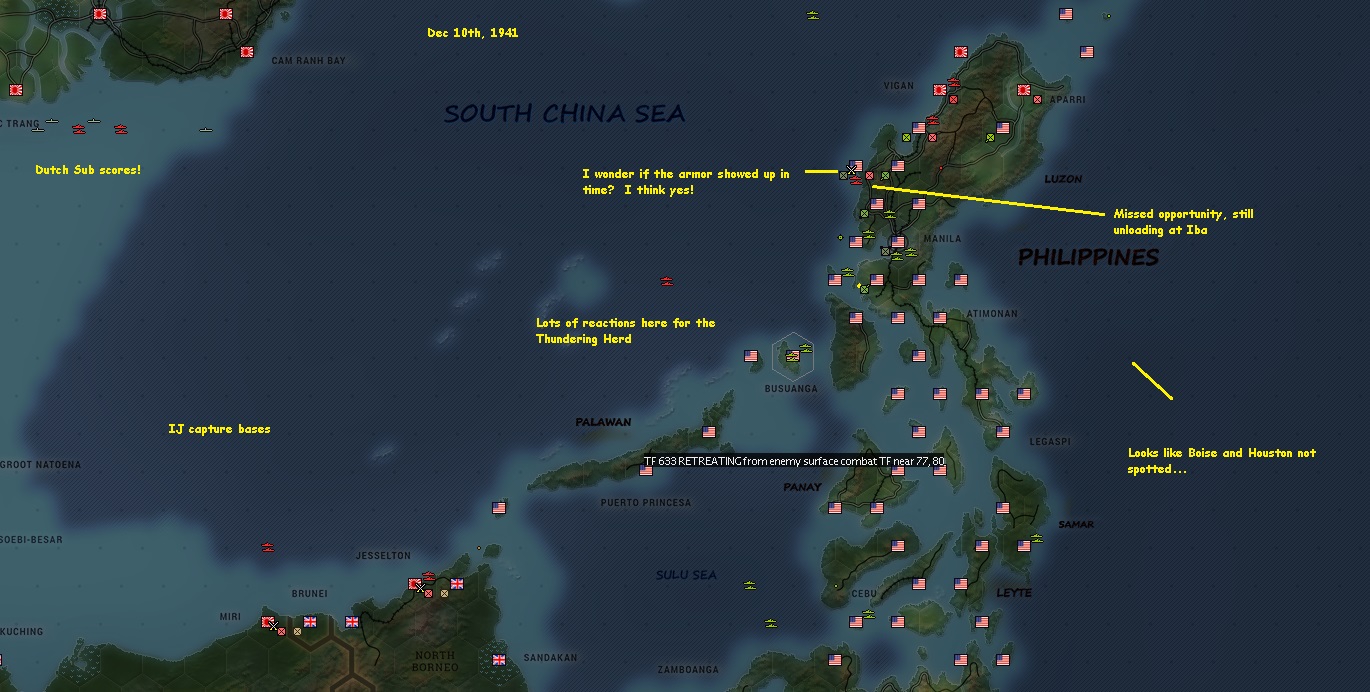1370x692 pixels.
Task: Select the Japanese flag base at Miri
Action: click(268, 622)
